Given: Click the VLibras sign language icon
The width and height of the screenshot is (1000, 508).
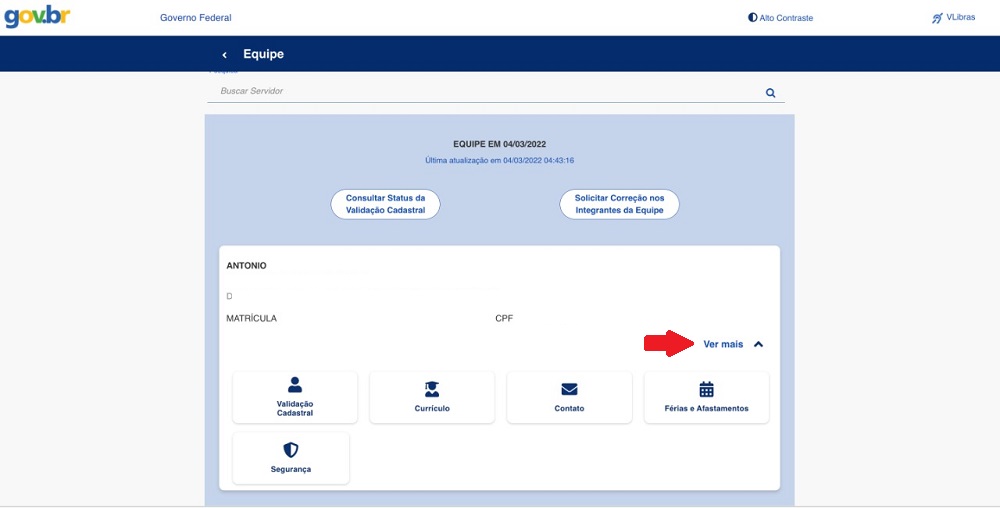Looking at the screenshot, I should click(937, 18).
